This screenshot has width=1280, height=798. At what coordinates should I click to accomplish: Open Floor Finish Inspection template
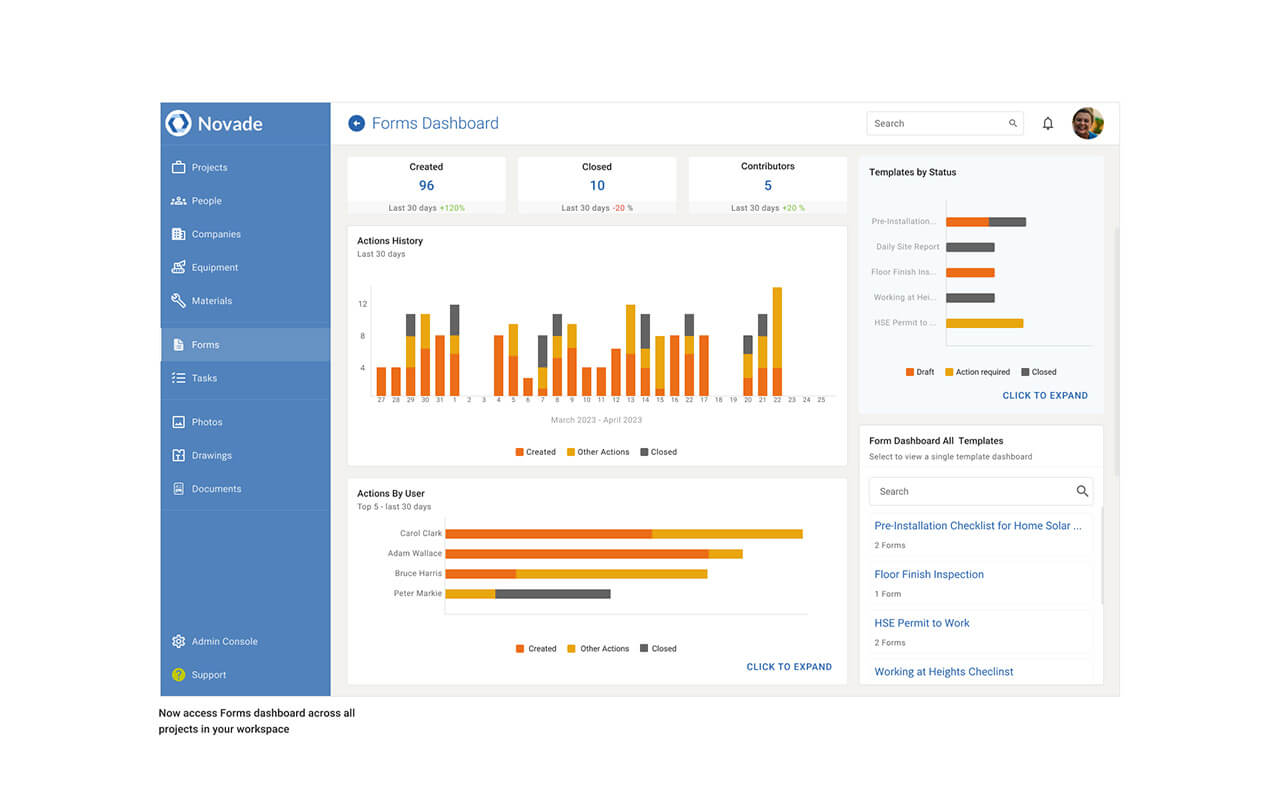click(928, 574)
